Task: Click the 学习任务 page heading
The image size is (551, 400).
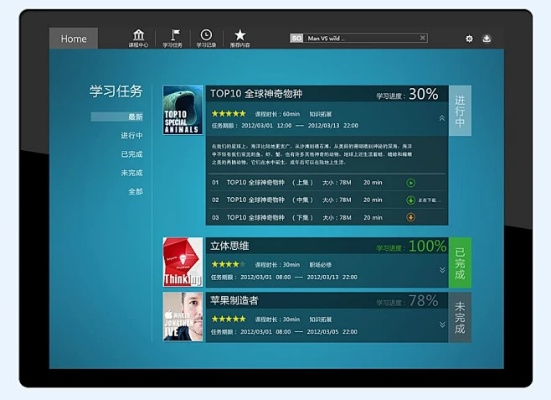Action: [x=116, y=91]
